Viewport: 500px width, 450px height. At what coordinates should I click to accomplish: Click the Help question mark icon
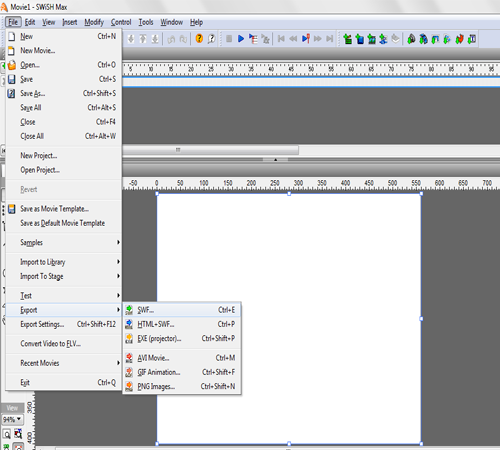[199, 39]
